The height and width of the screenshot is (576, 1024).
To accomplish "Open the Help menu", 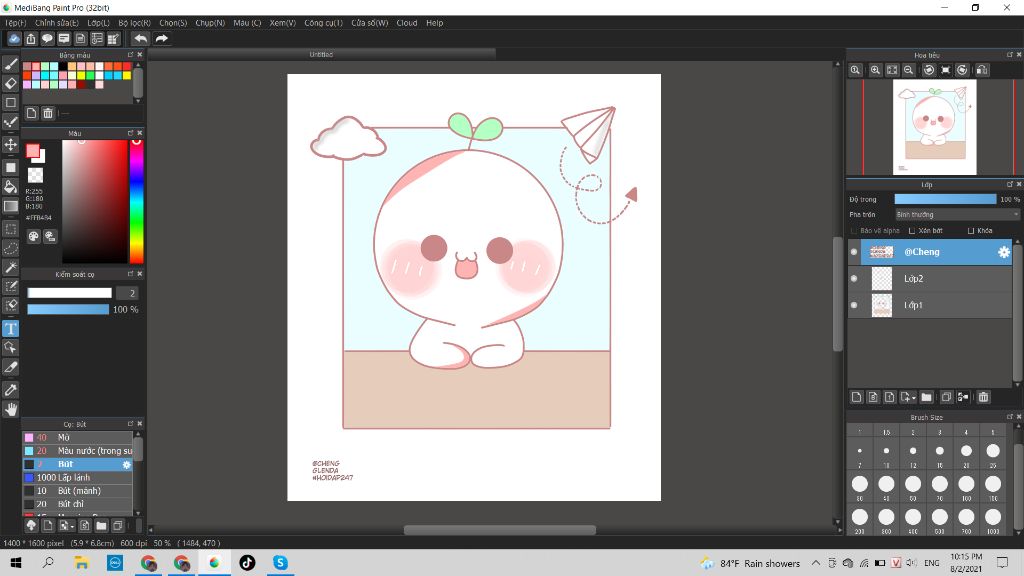I will click(435, 23).
